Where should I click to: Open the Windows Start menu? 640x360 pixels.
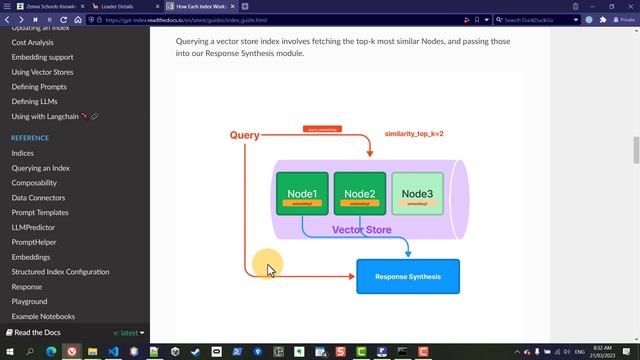(x=9, y=351)
